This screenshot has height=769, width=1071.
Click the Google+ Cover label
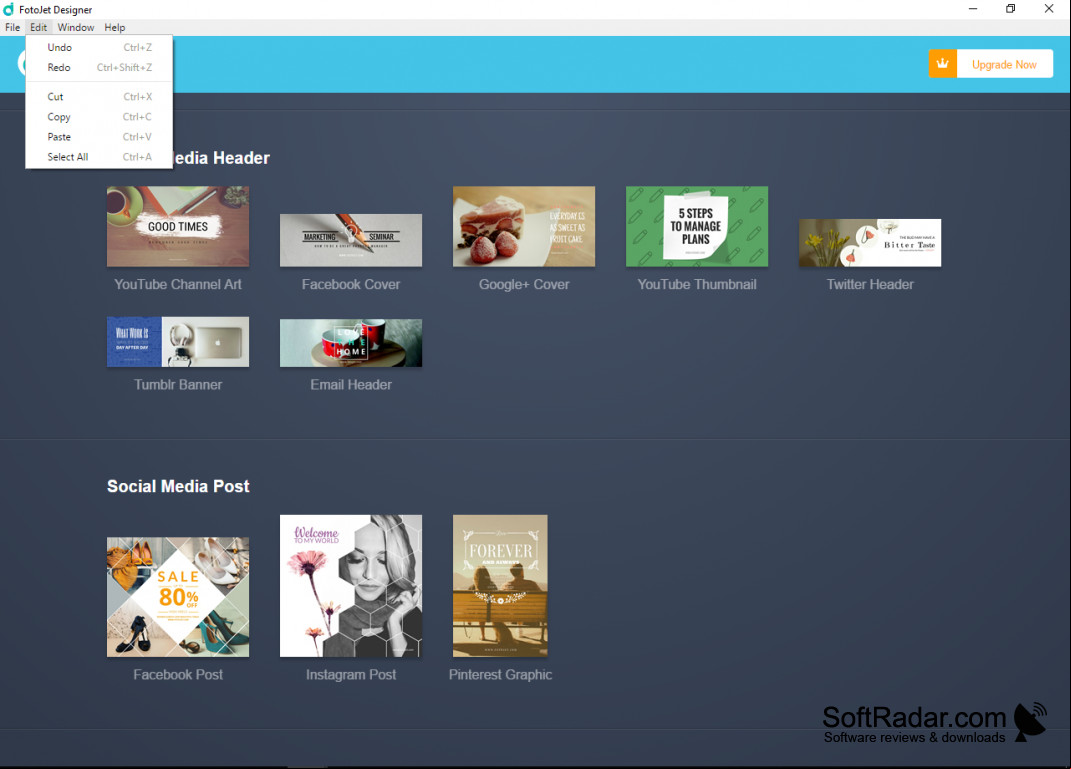click(523, 284)
